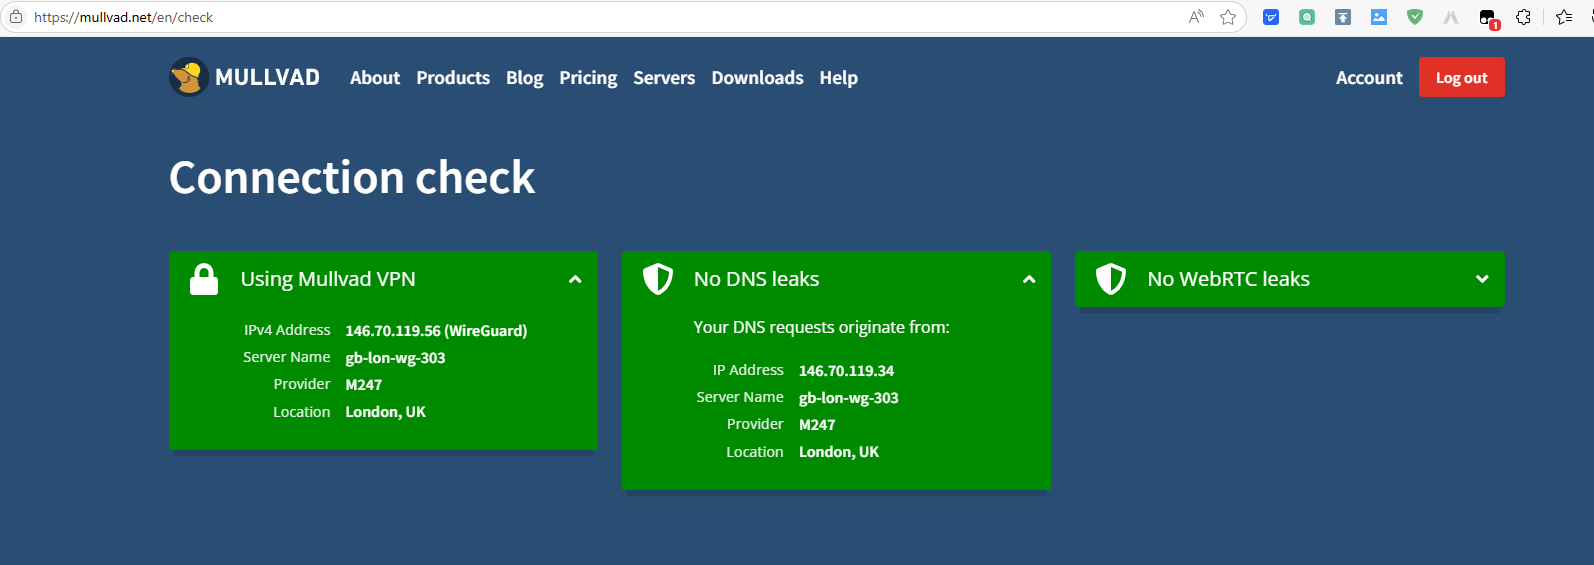Image resolution: width=1594 pixels, height=565 pixels.
Task: Click the IPv4 Address label
Action: coord(287,330)
